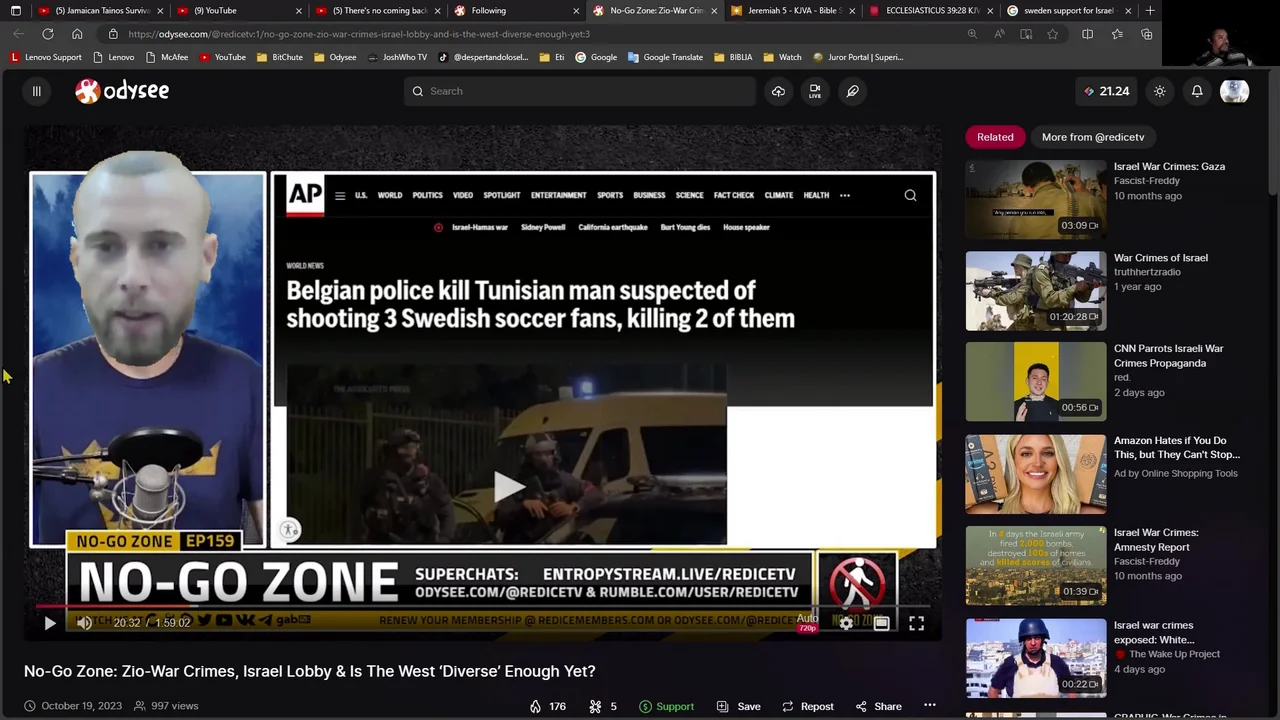
Task: Play the No-Go Zone video
Action: click(49, 623)
